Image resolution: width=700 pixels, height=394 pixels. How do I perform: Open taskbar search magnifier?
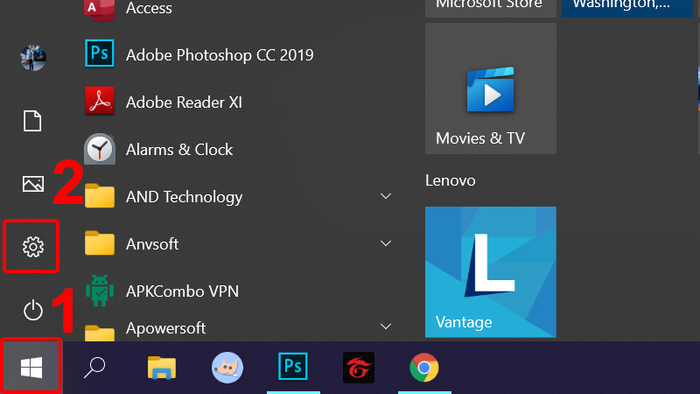click(x=95, y=367)
